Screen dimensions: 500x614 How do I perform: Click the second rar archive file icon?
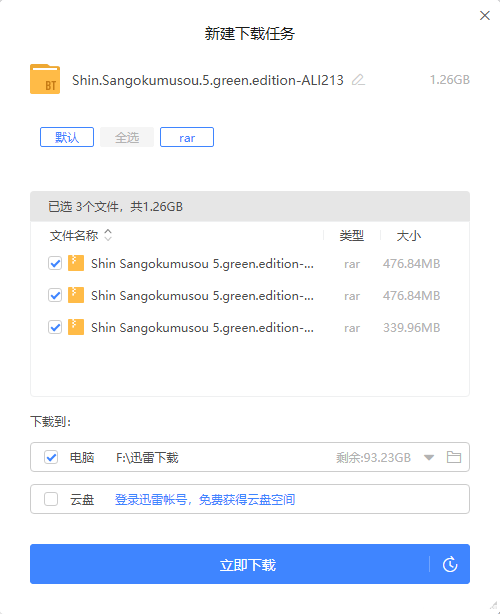pos(76,295)
